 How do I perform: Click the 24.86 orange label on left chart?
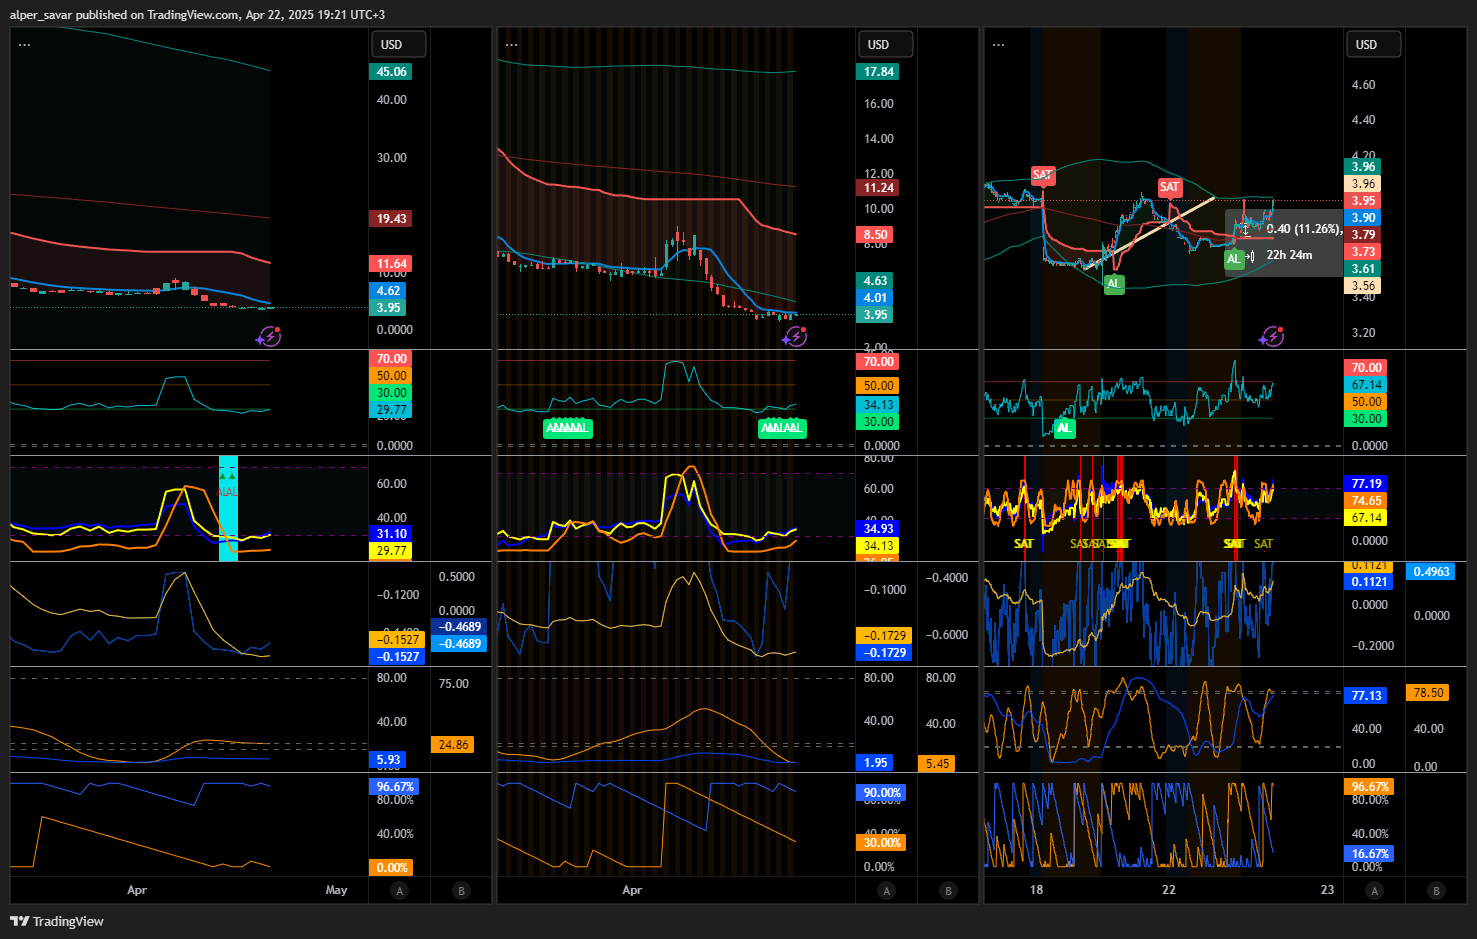pos(453,745)
